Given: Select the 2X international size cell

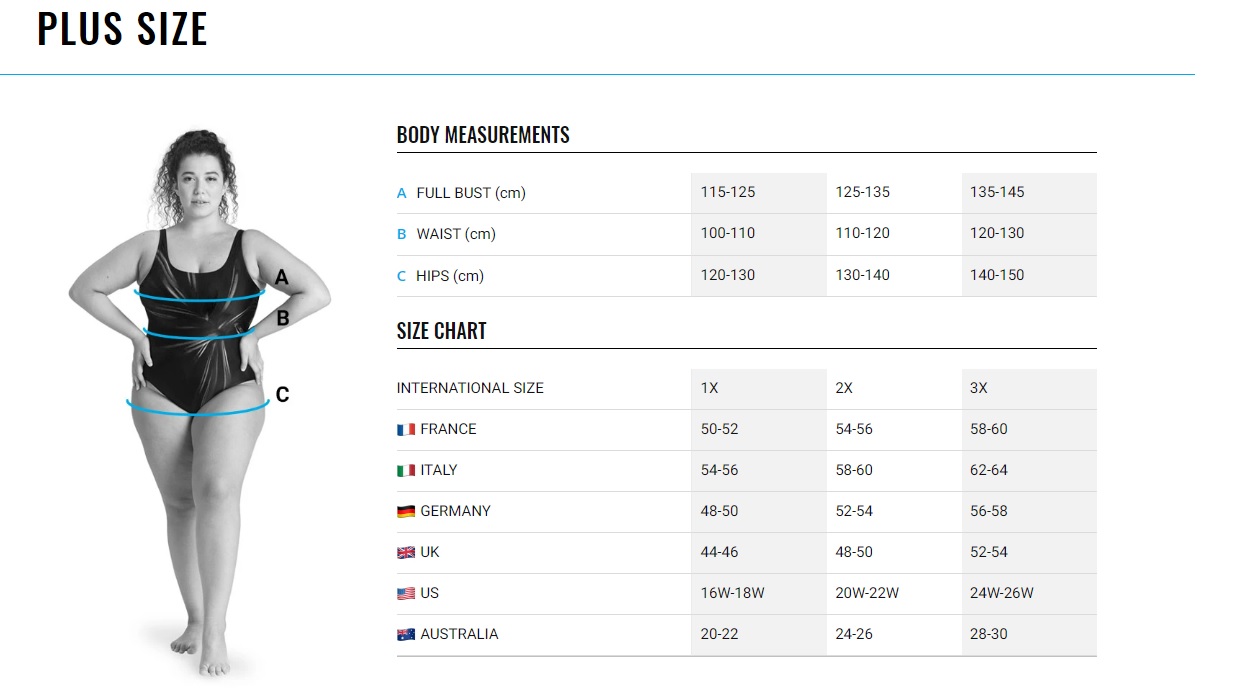Looking at the screenshot, I should pos(894,388).
